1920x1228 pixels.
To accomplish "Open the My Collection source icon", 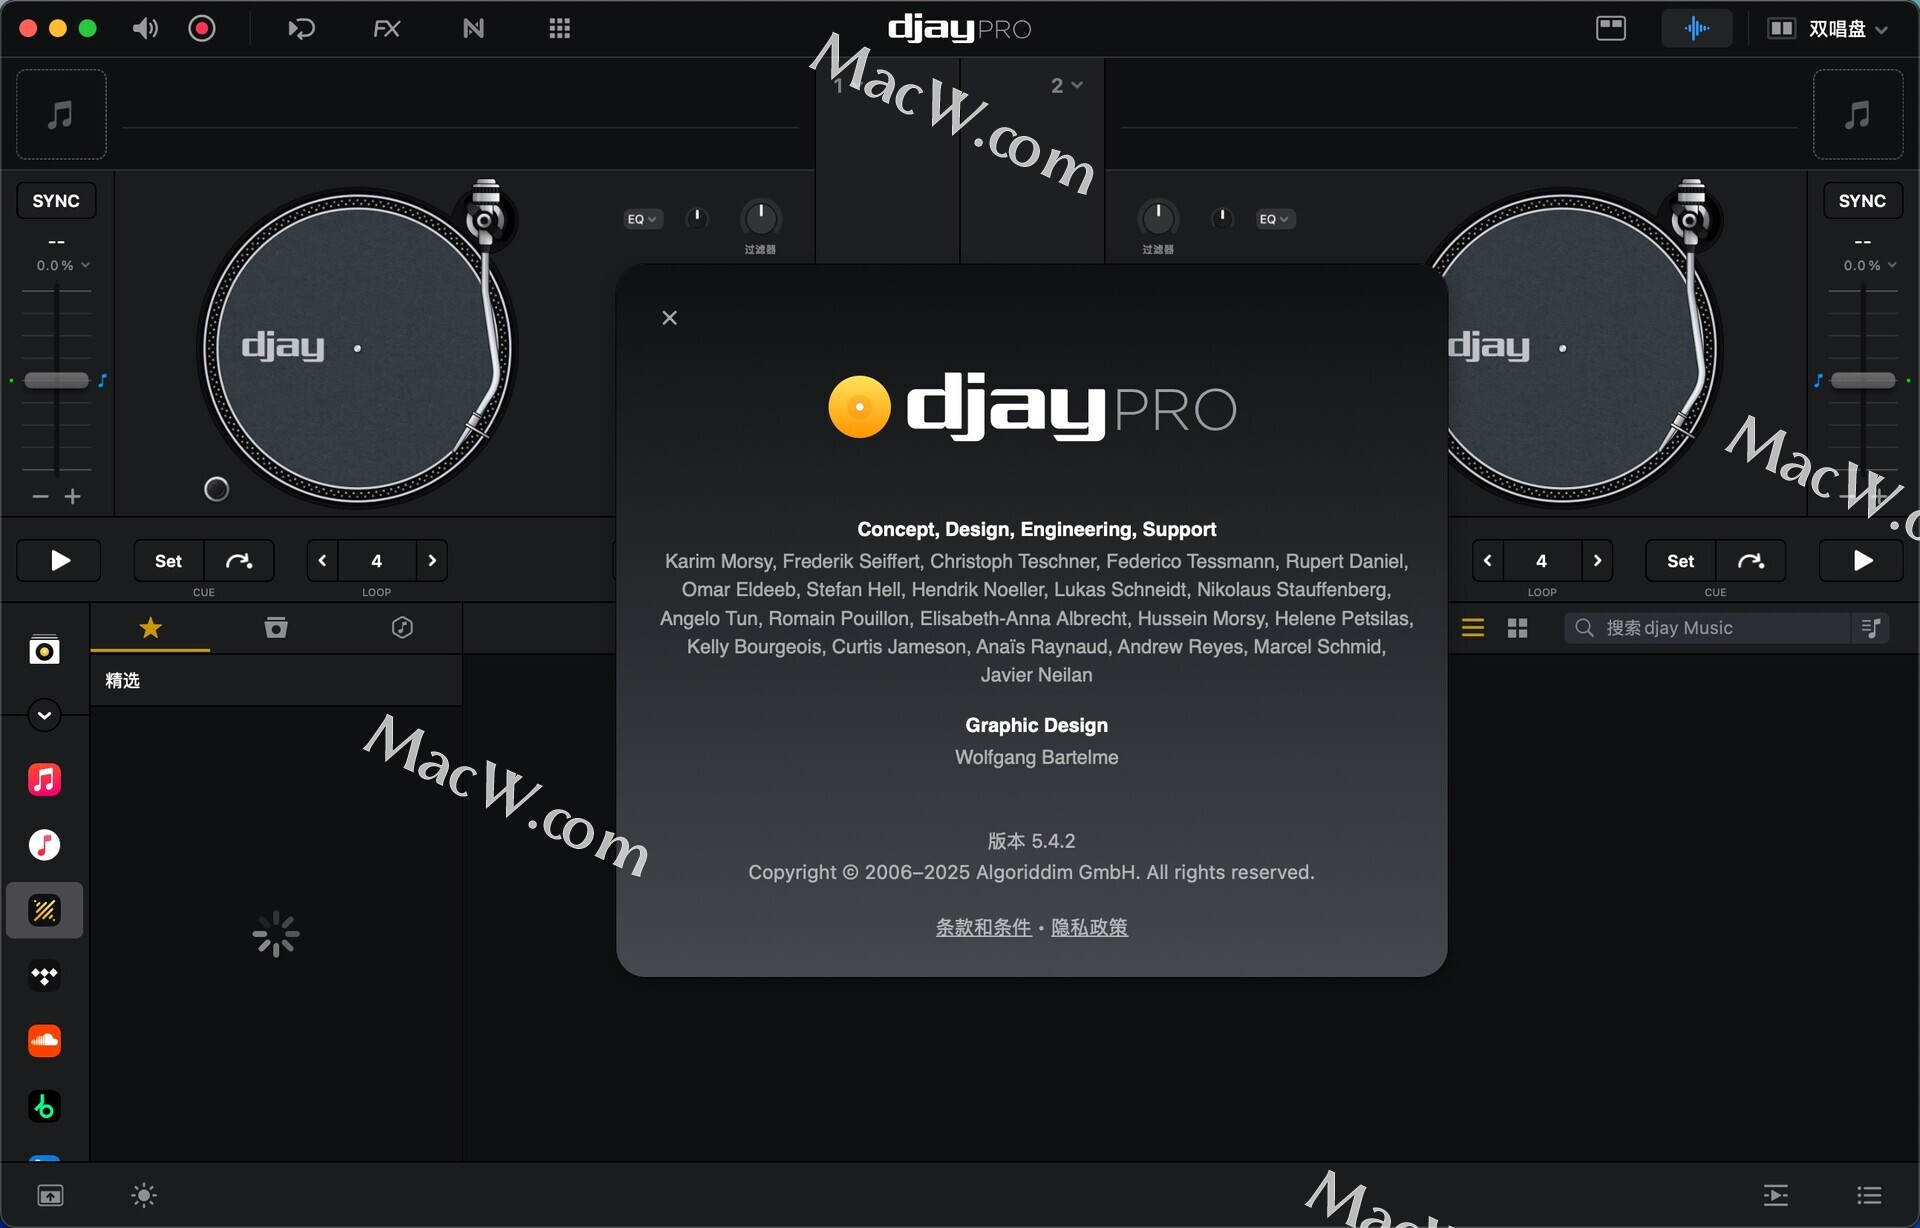I will coord(44,651).
